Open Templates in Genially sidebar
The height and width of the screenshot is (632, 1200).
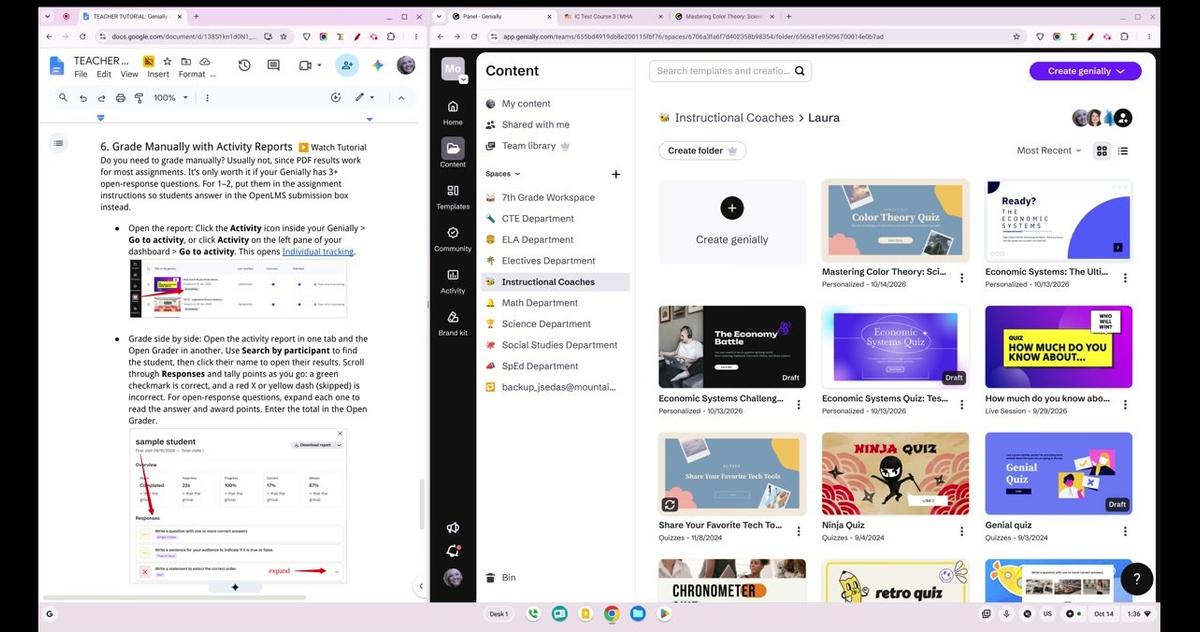[453, 196]
